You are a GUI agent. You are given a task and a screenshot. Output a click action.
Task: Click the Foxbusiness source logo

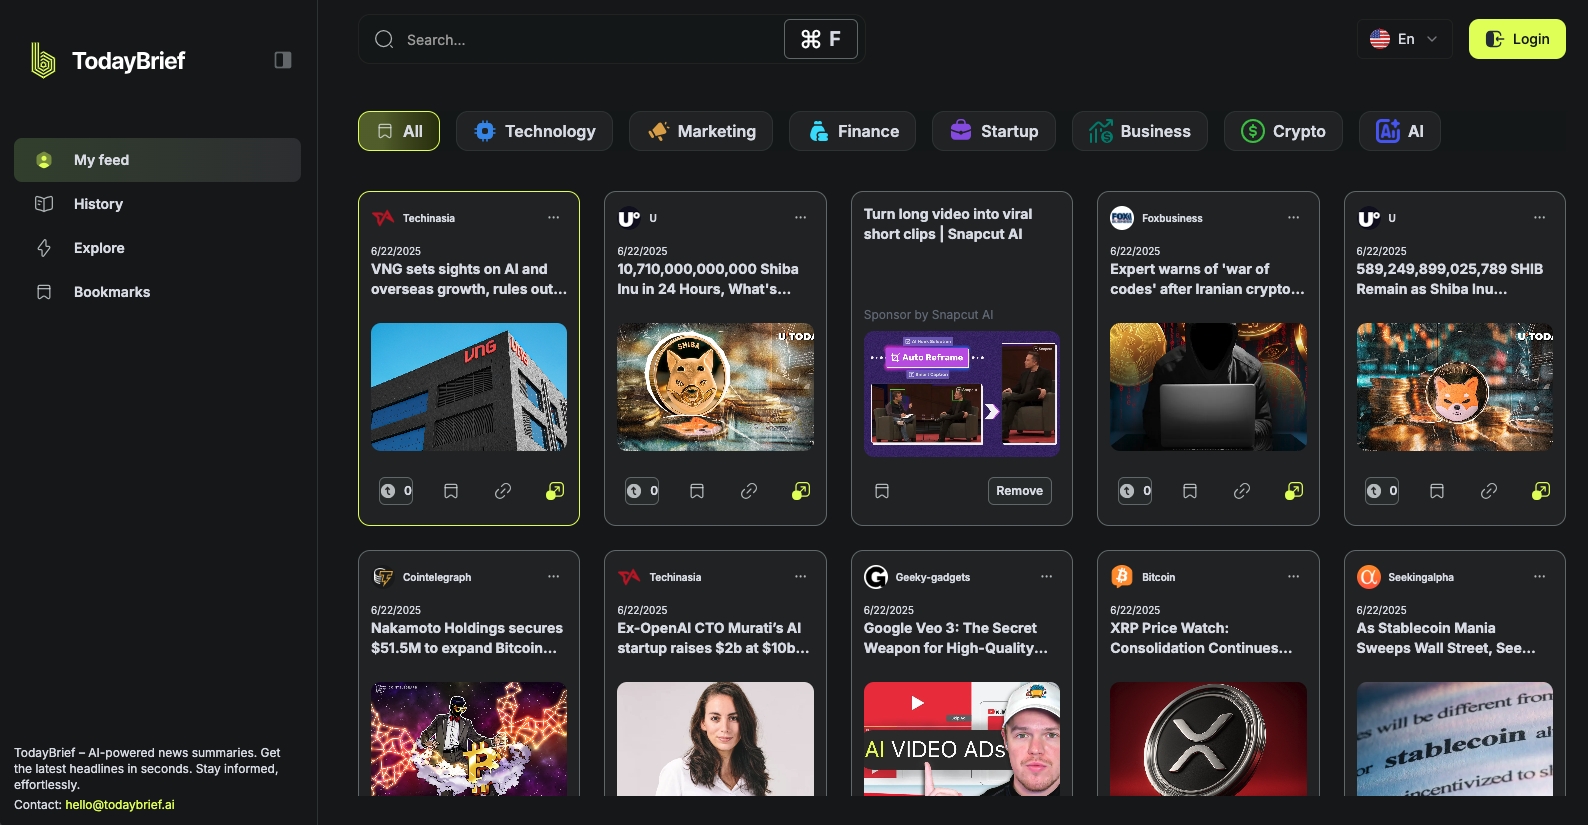(1122, 217)
